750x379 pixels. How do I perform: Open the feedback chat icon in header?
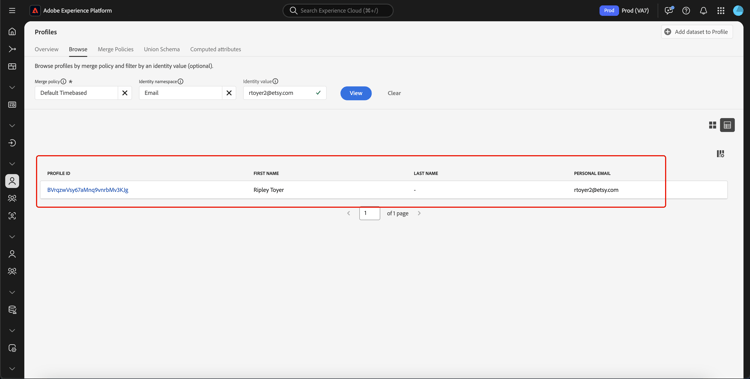(x=669, y=11)
